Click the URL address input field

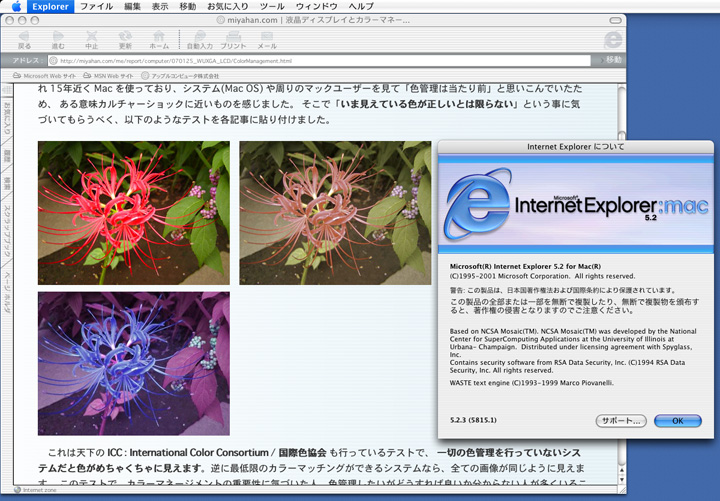point(320,60)
